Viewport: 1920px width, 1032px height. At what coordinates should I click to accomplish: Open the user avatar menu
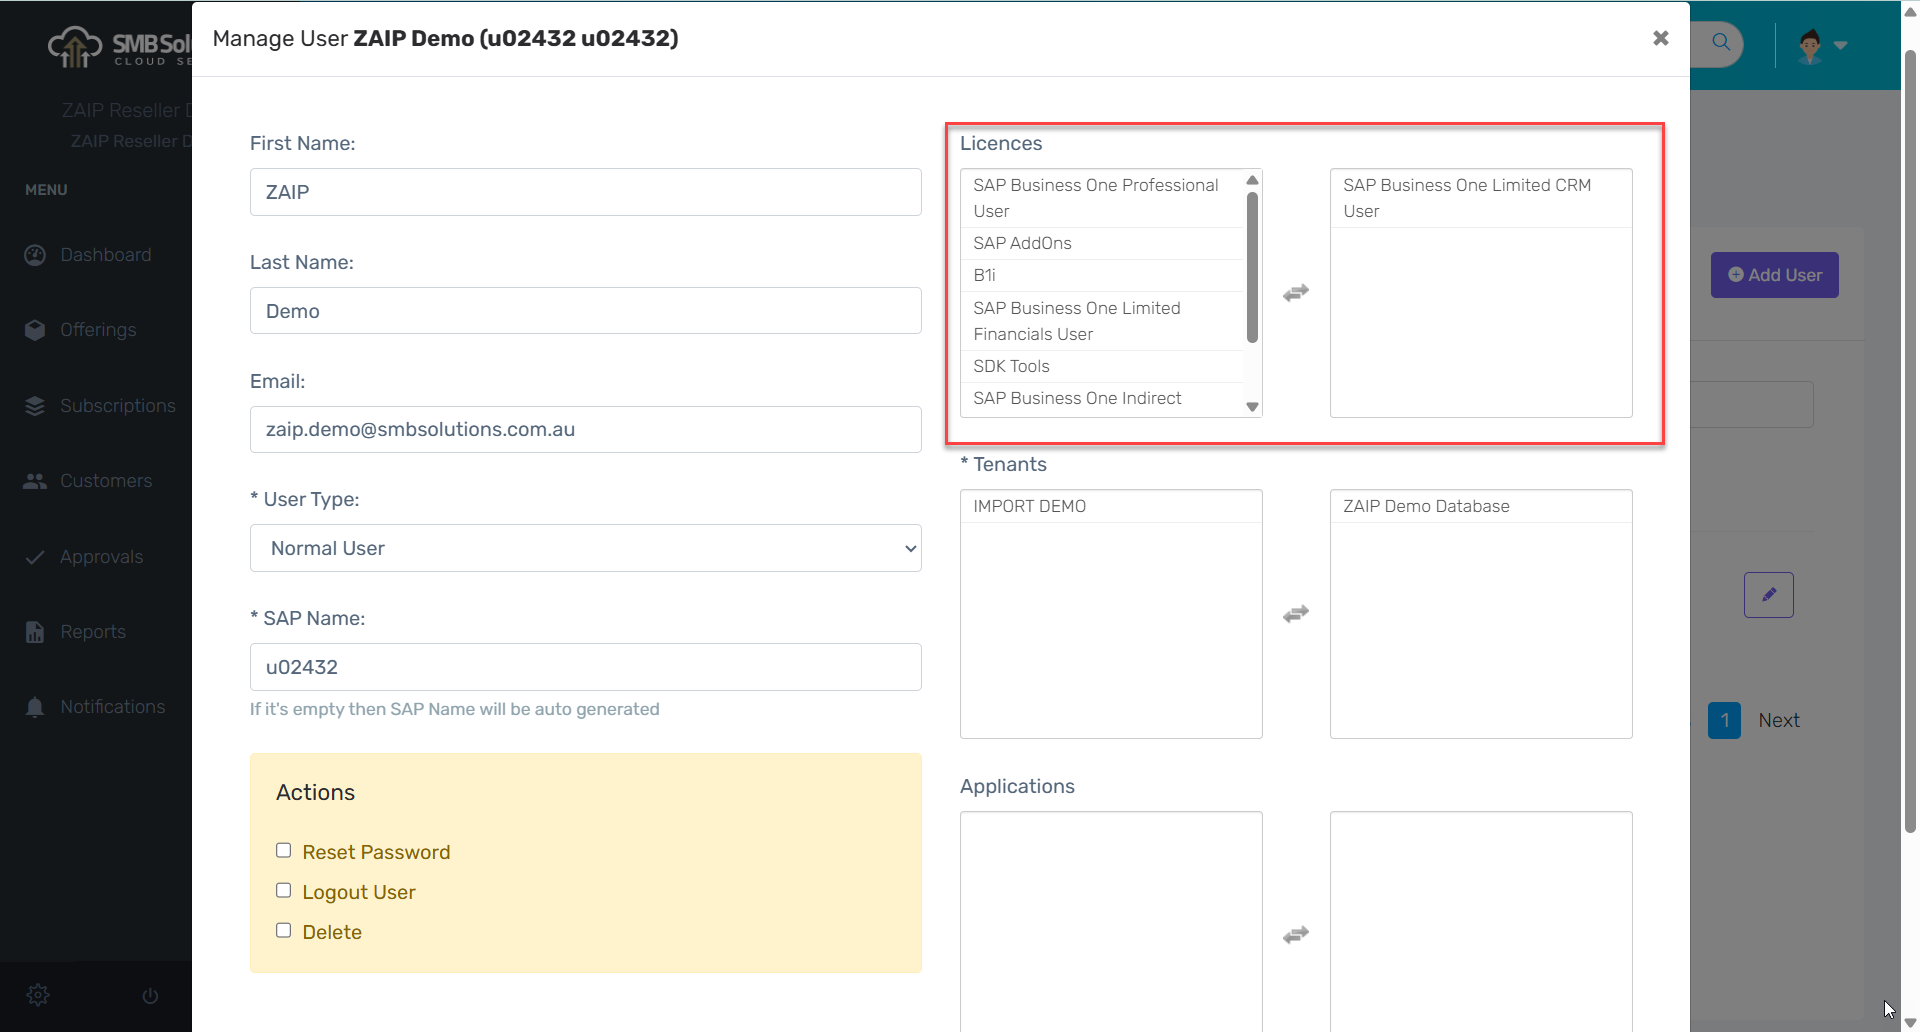1822,45
